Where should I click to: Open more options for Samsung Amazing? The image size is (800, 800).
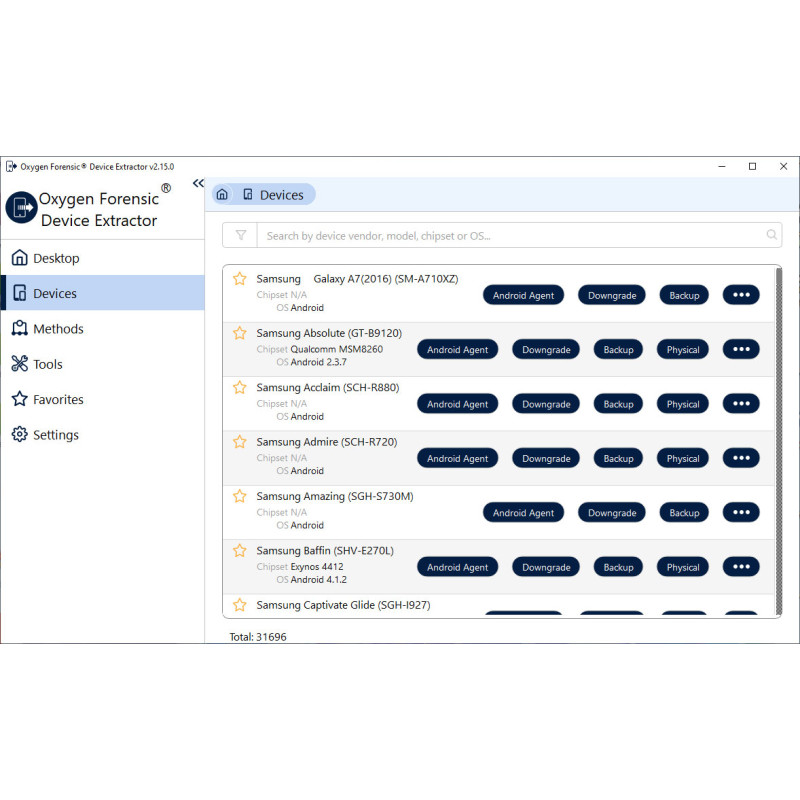(x=741, y=512)
